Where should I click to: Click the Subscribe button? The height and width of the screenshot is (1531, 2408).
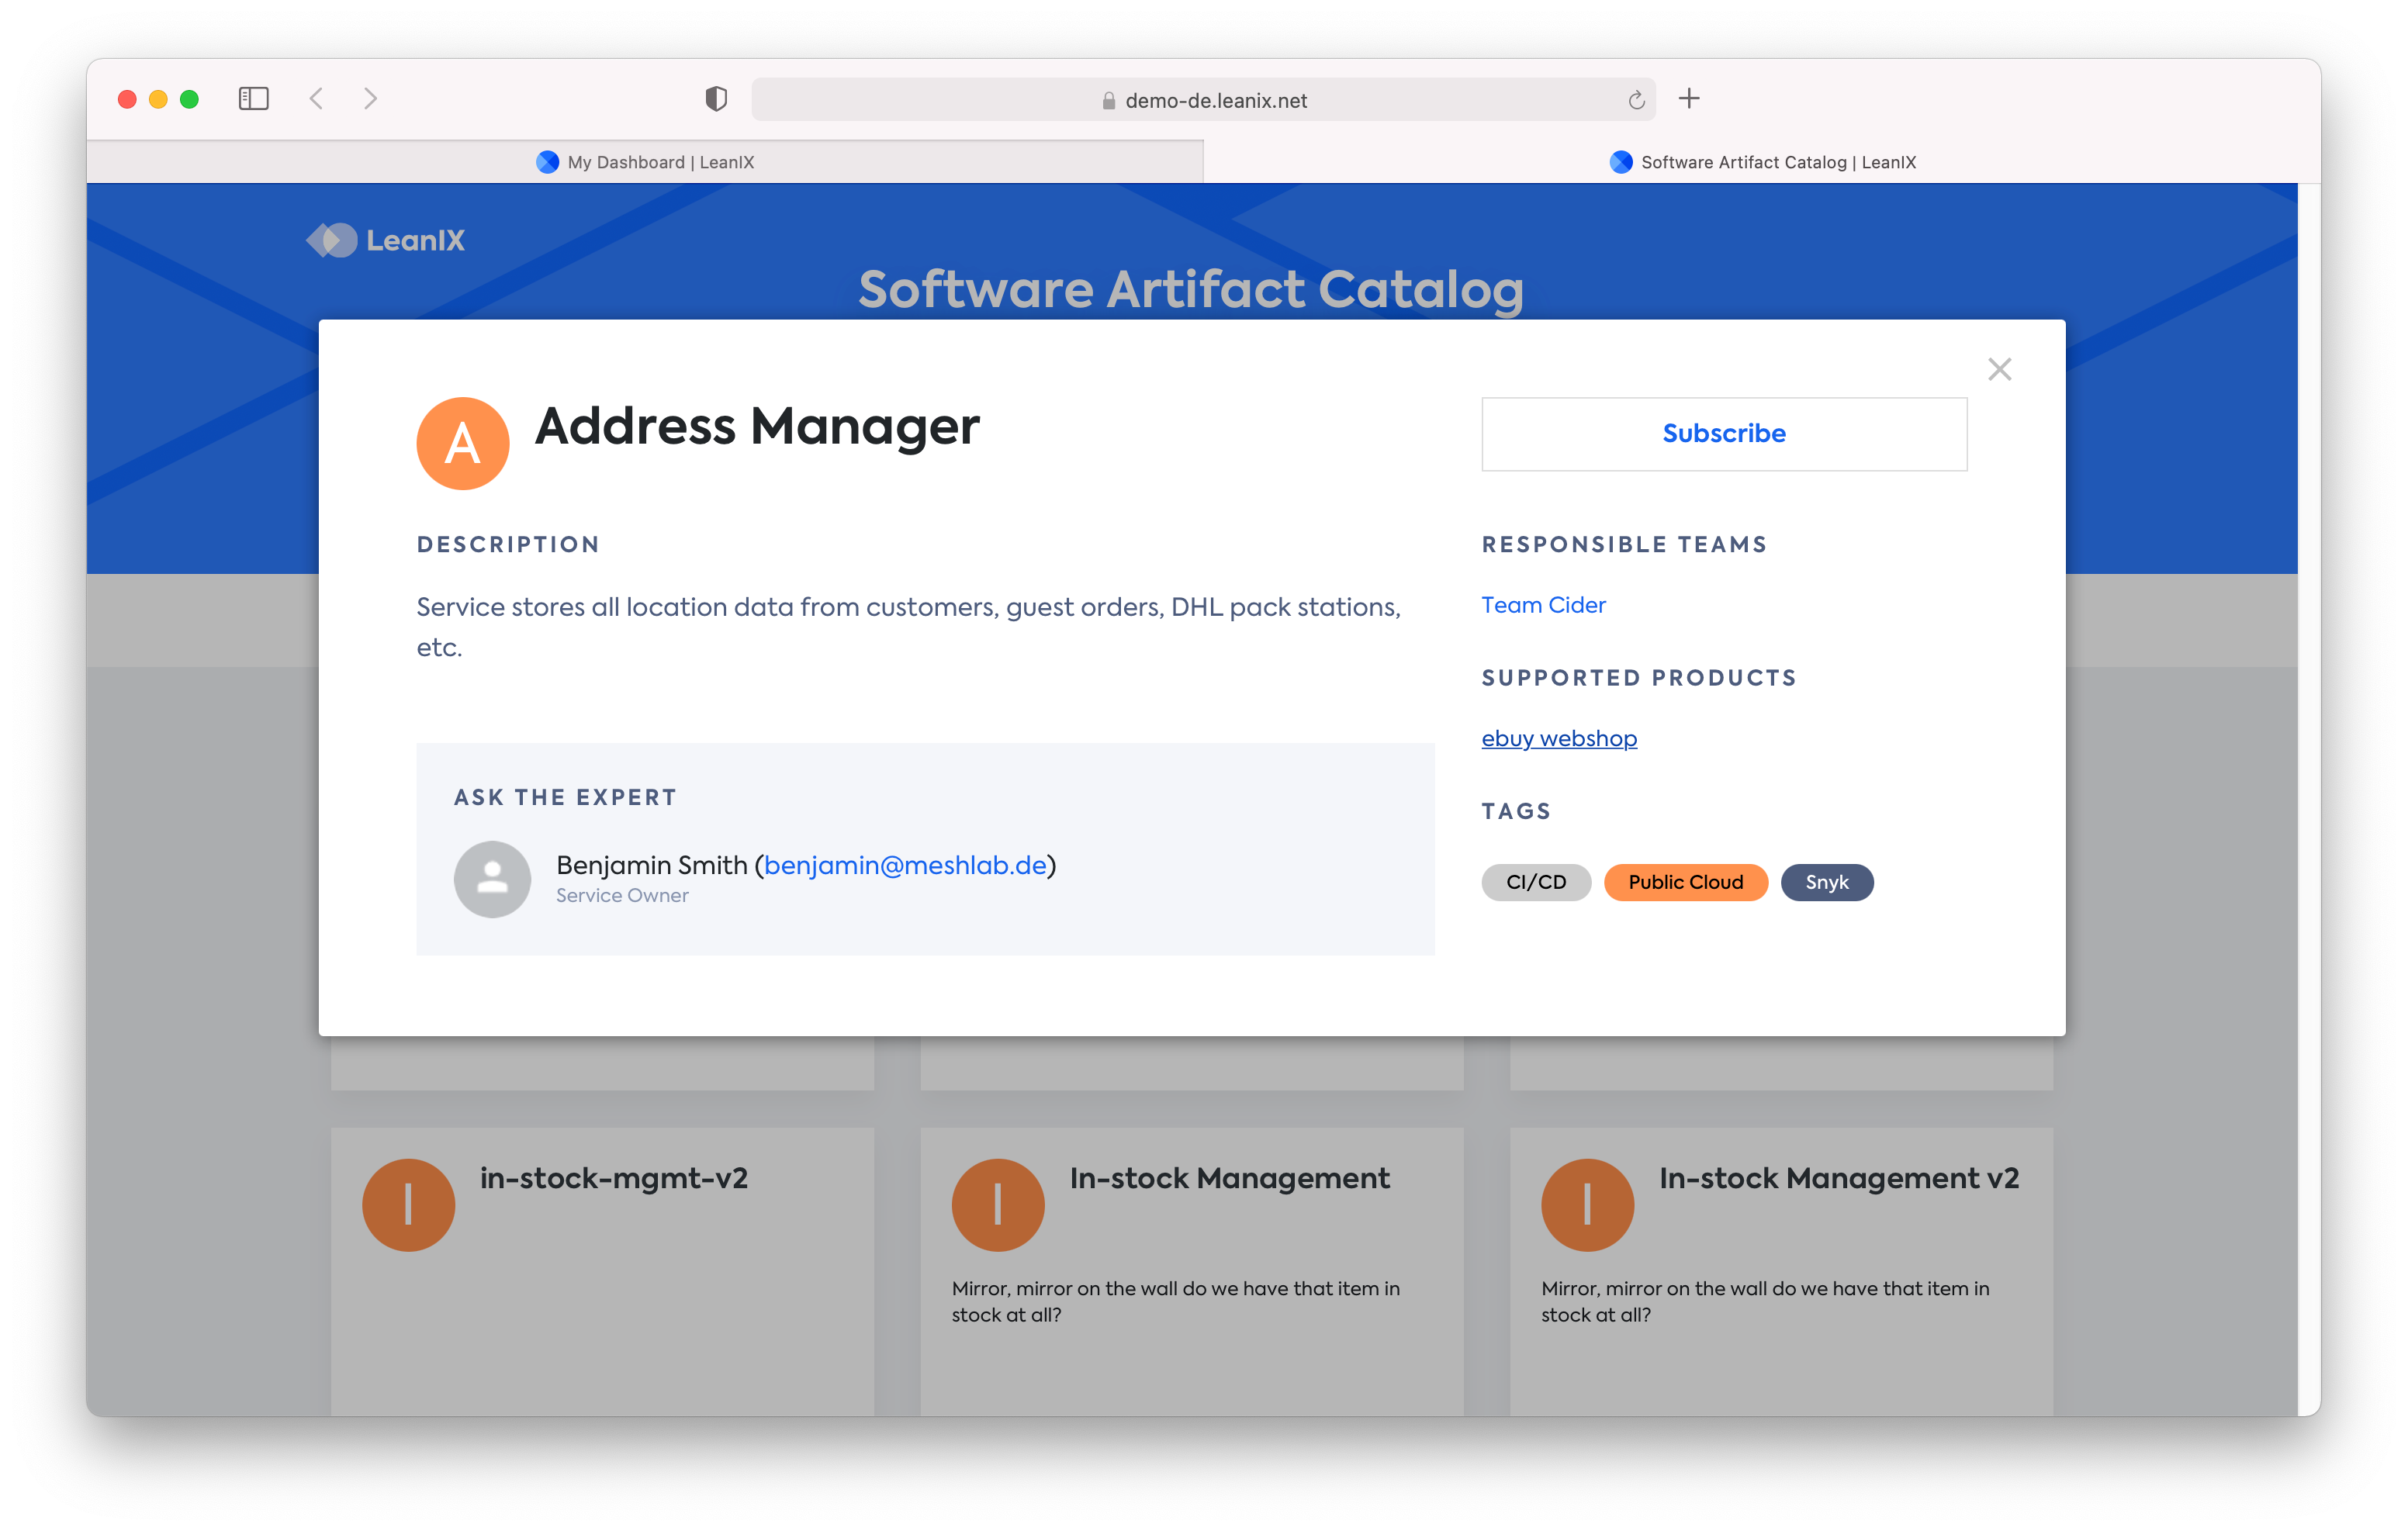[x=1723, y=433]
